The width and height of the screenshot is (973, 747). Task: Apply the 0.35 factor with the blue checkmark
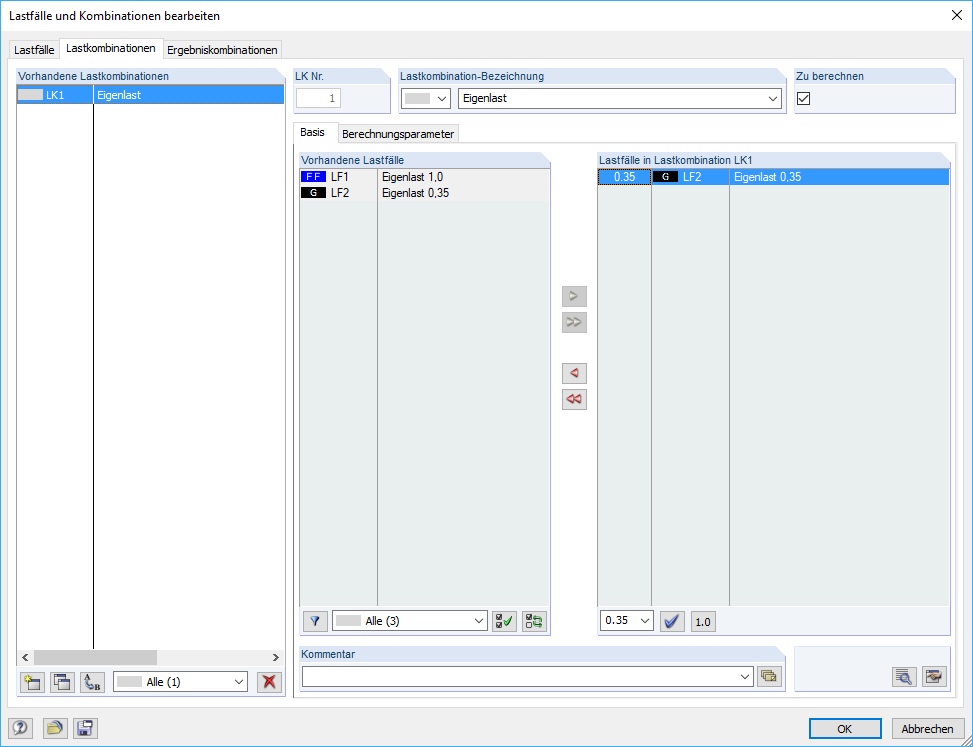click(x=671, y=621)
